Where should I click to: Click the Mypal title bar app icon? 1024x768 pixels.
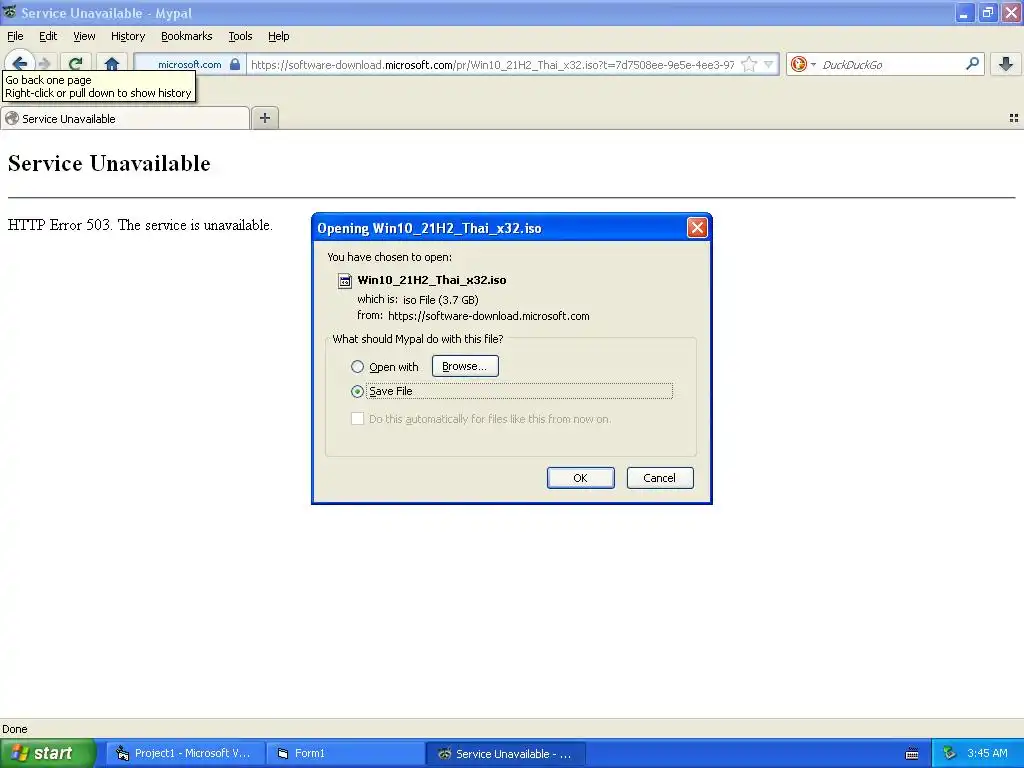(9, 12)
